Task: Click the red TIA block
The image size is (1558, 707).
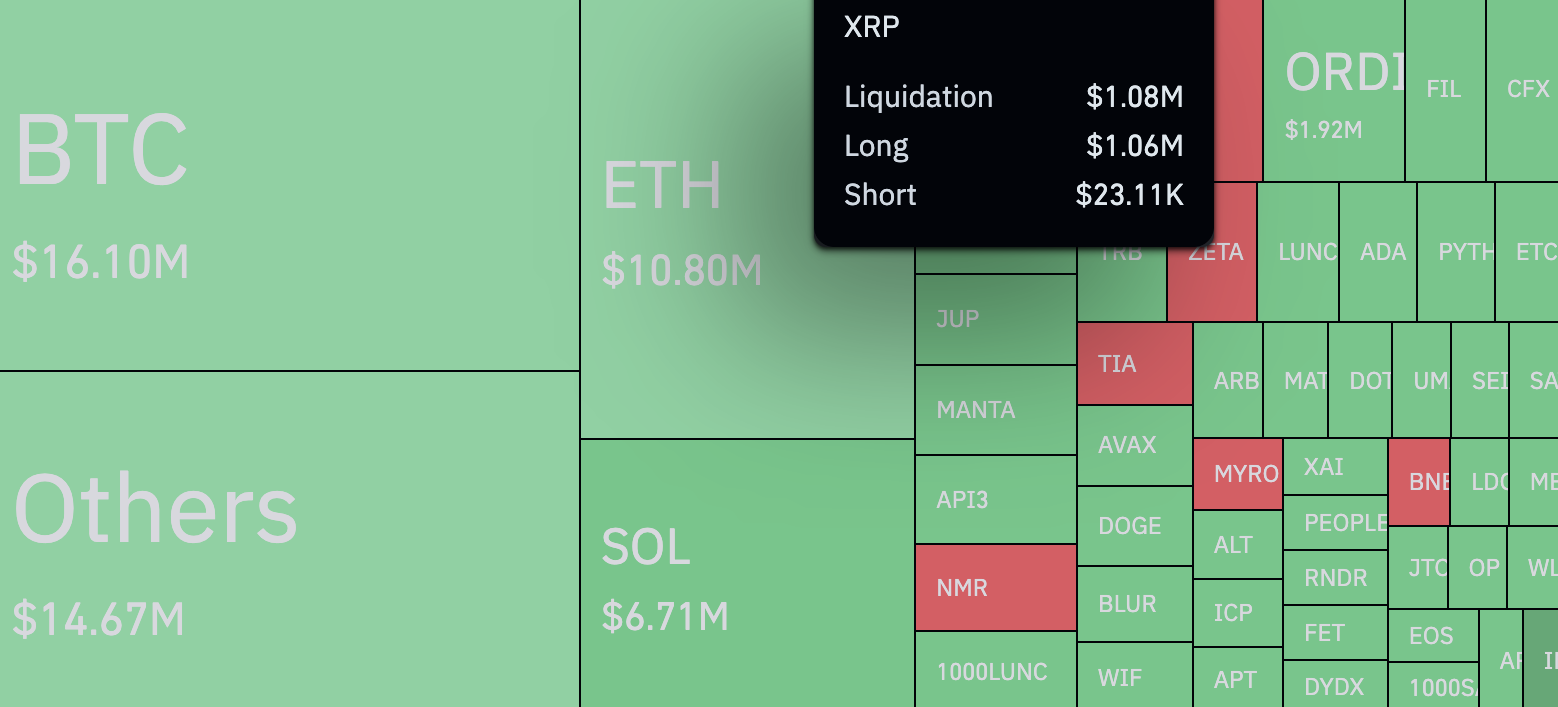Action: [1134, 364]
